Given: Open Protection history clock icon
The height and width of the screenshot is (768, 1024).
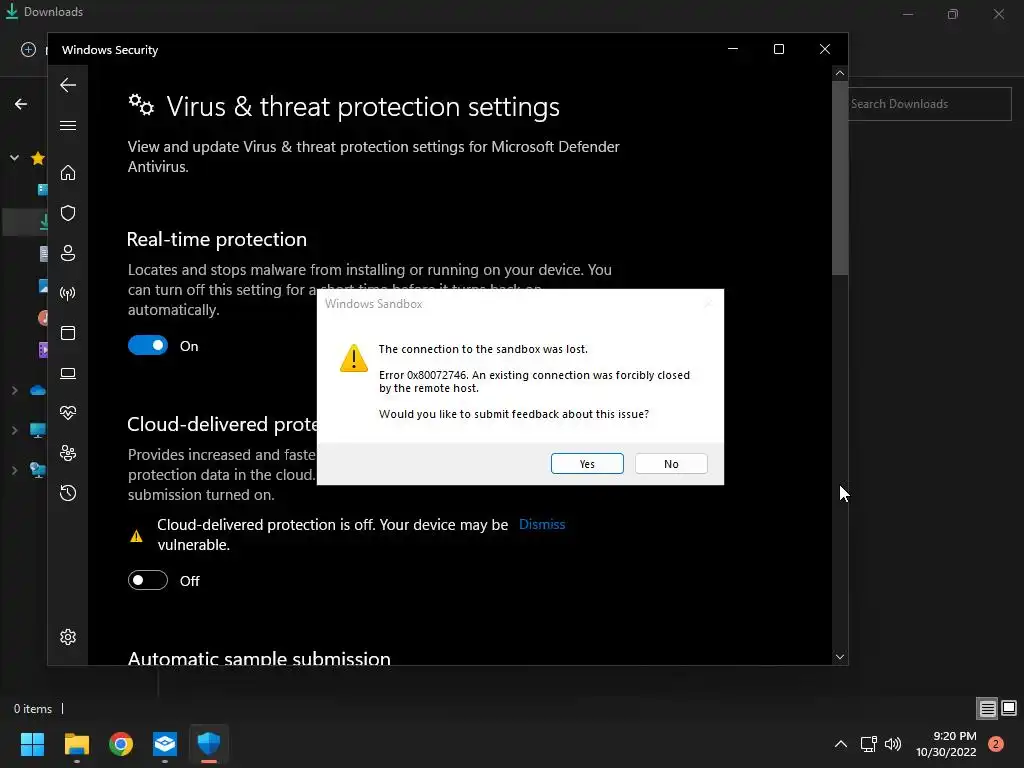Looking at the screenshot, I should (x=68, y=493).
